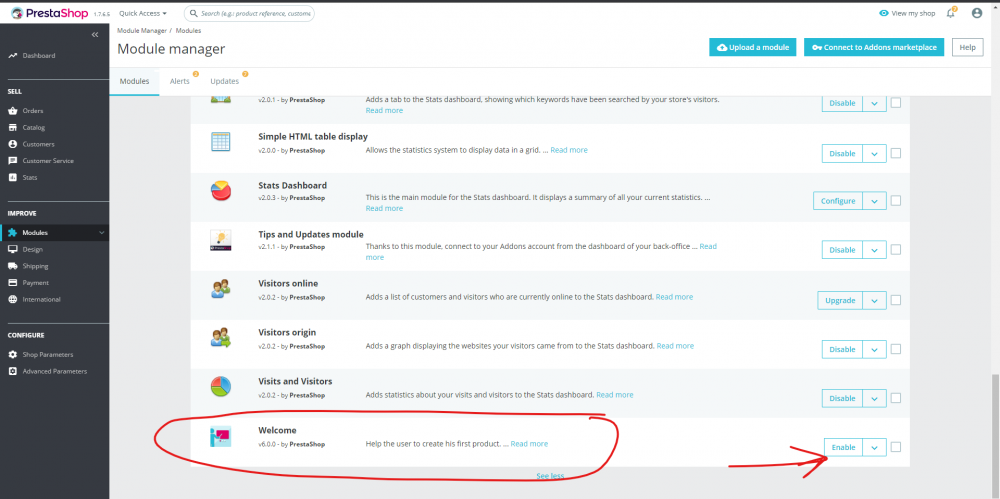Open Shop Parameters in sidebar
The image size is (1000, 499).
[x=48, y=354]
